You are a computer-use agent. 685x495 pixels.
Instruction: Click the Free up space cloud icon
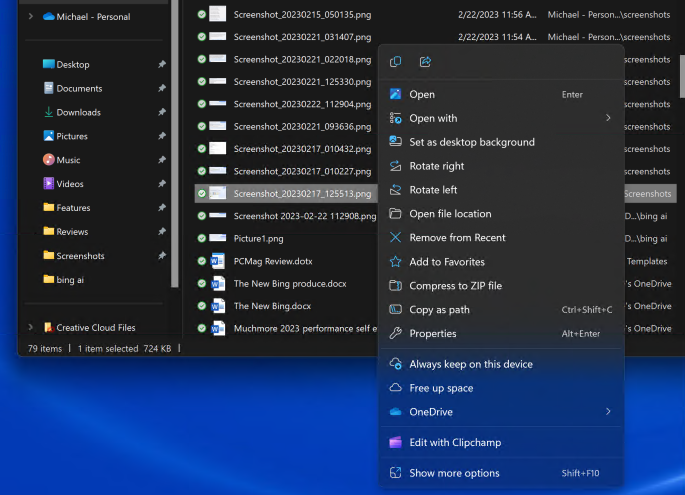[x=396, y=388]
